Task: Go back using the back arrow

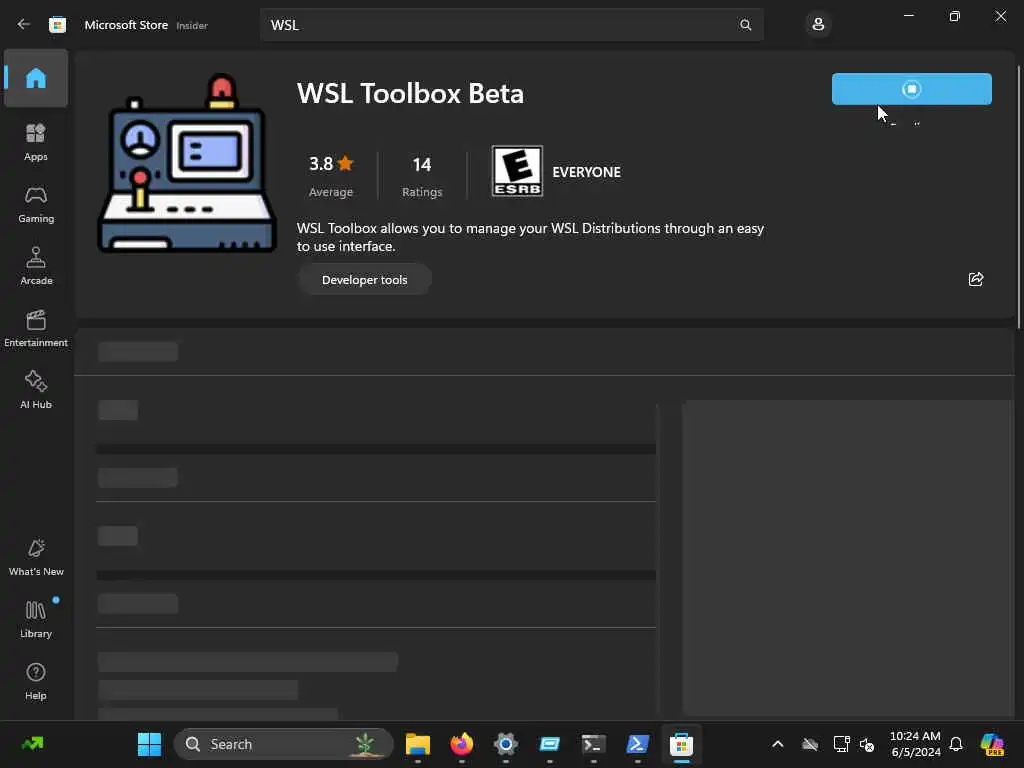Action: [24, 25]
